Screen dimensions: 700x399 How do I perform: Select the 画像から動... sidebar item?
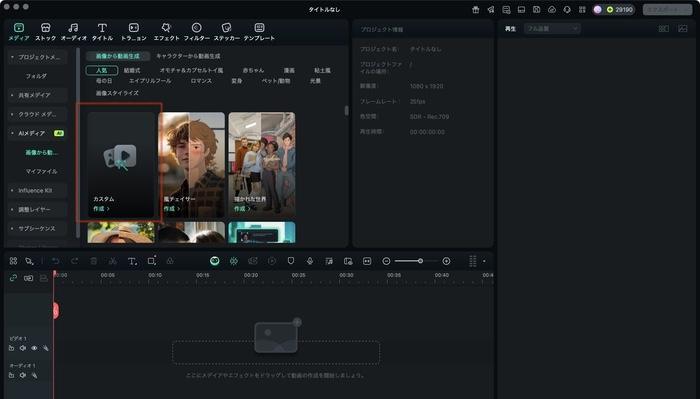[x=41, y=152]
